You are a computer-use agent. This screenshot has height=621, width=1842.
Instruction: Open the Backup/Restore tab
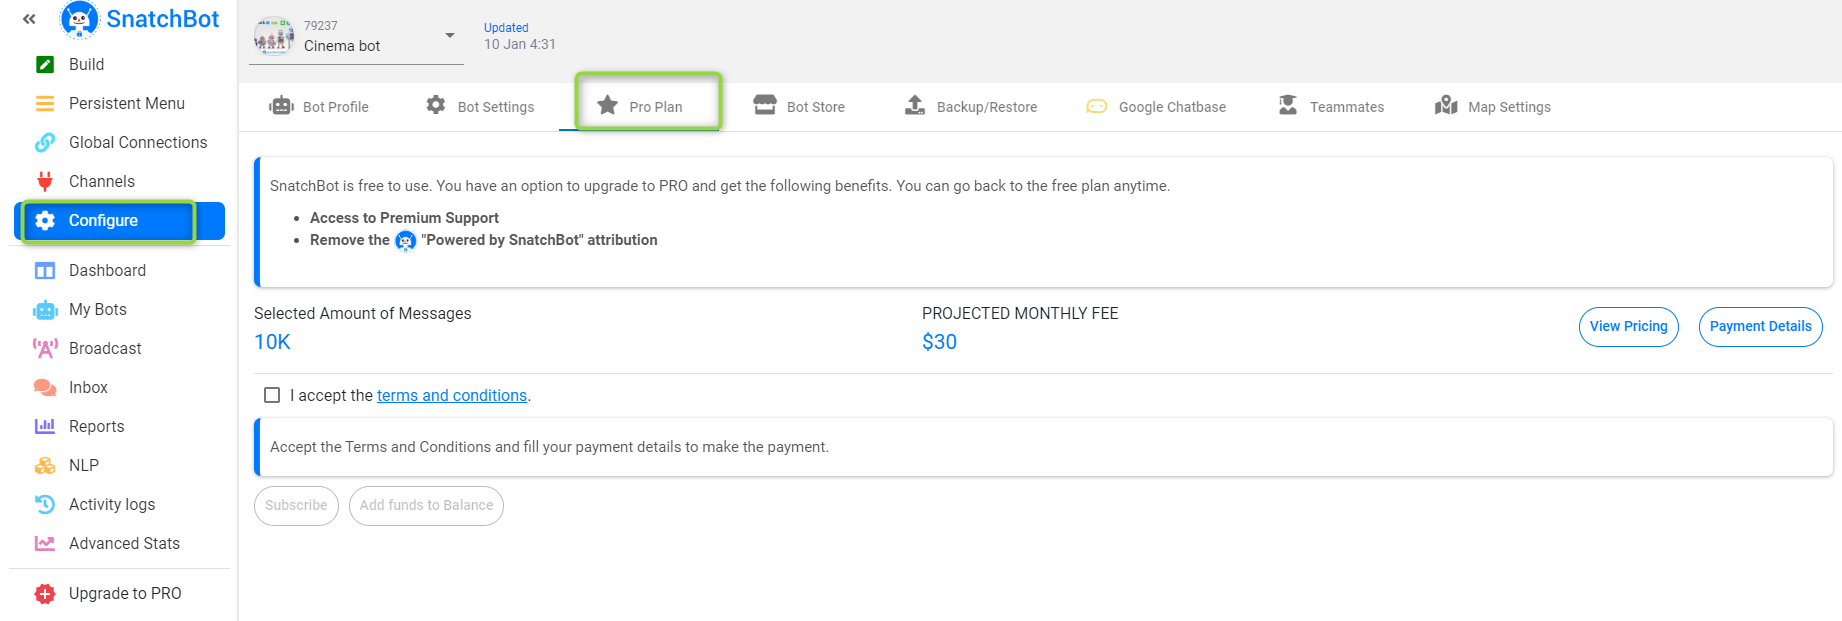[x=971, y=107]
